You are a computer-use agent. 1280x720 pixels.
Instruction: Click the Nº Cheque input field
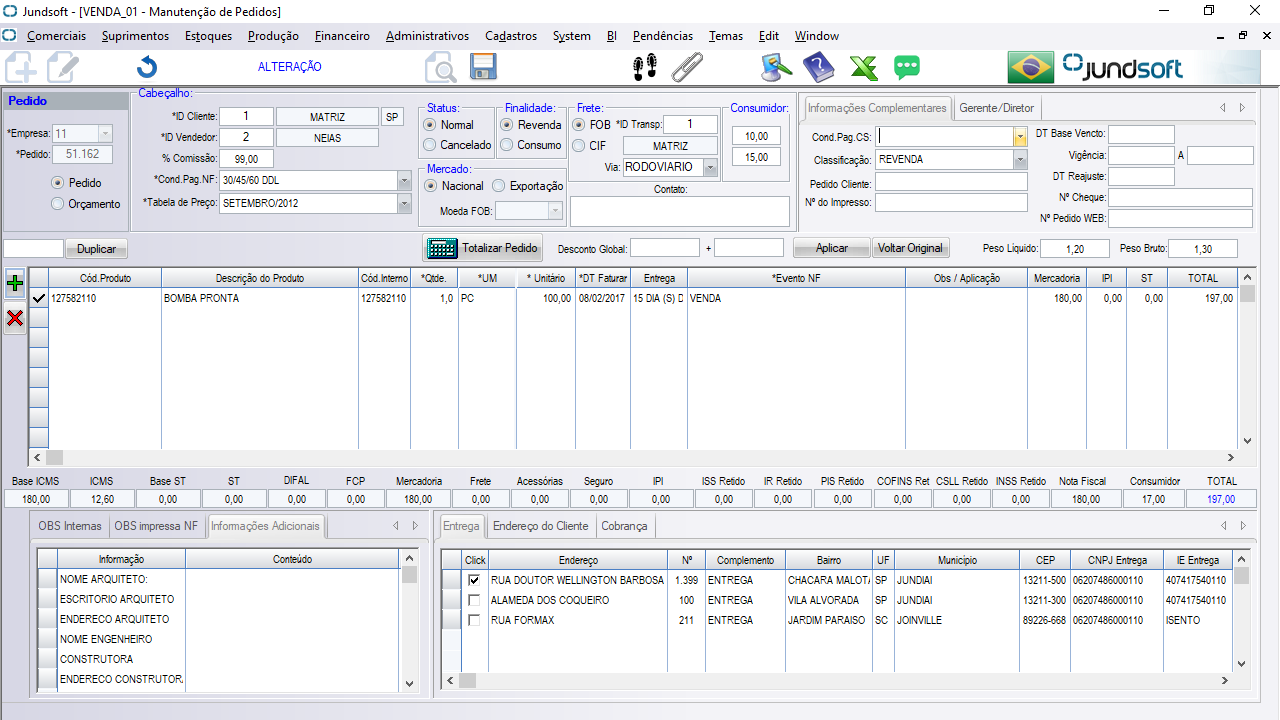(1180, 197)
